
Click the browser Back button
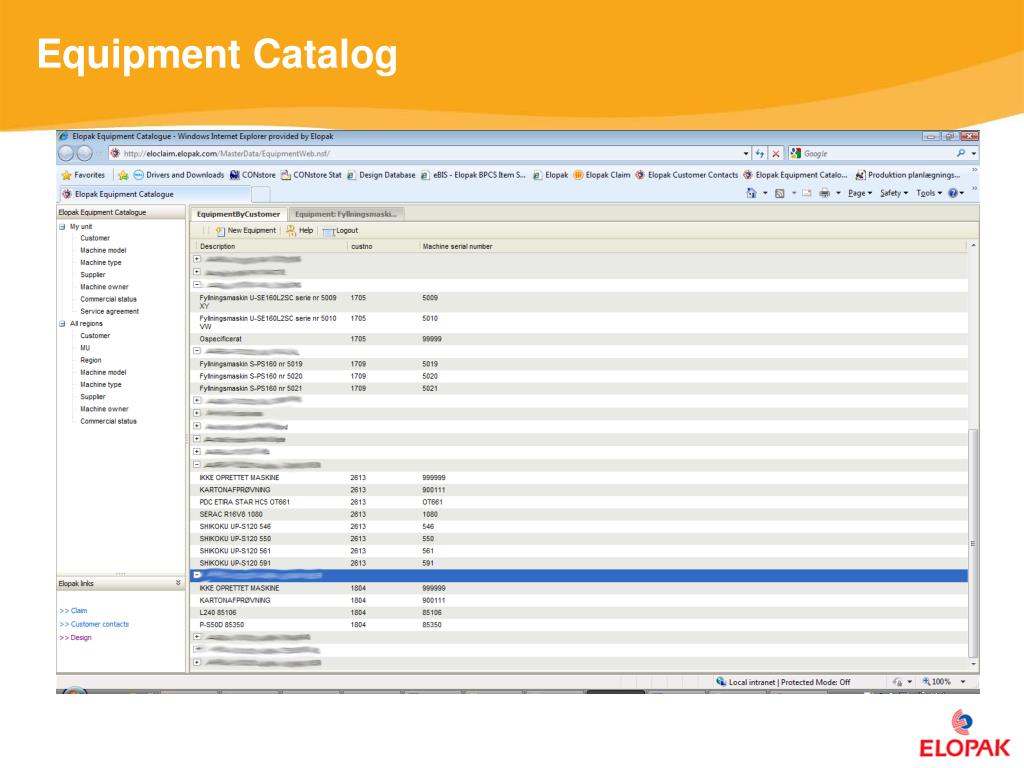pyautogui.click(x=66, y=153)
